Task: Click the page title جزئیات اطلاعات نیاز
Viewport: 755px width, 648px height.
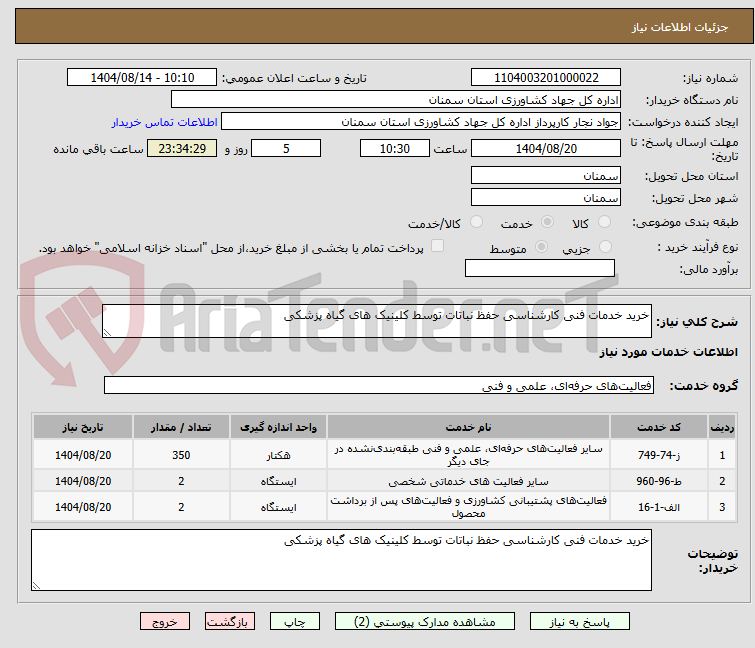Action: (680, 27)
